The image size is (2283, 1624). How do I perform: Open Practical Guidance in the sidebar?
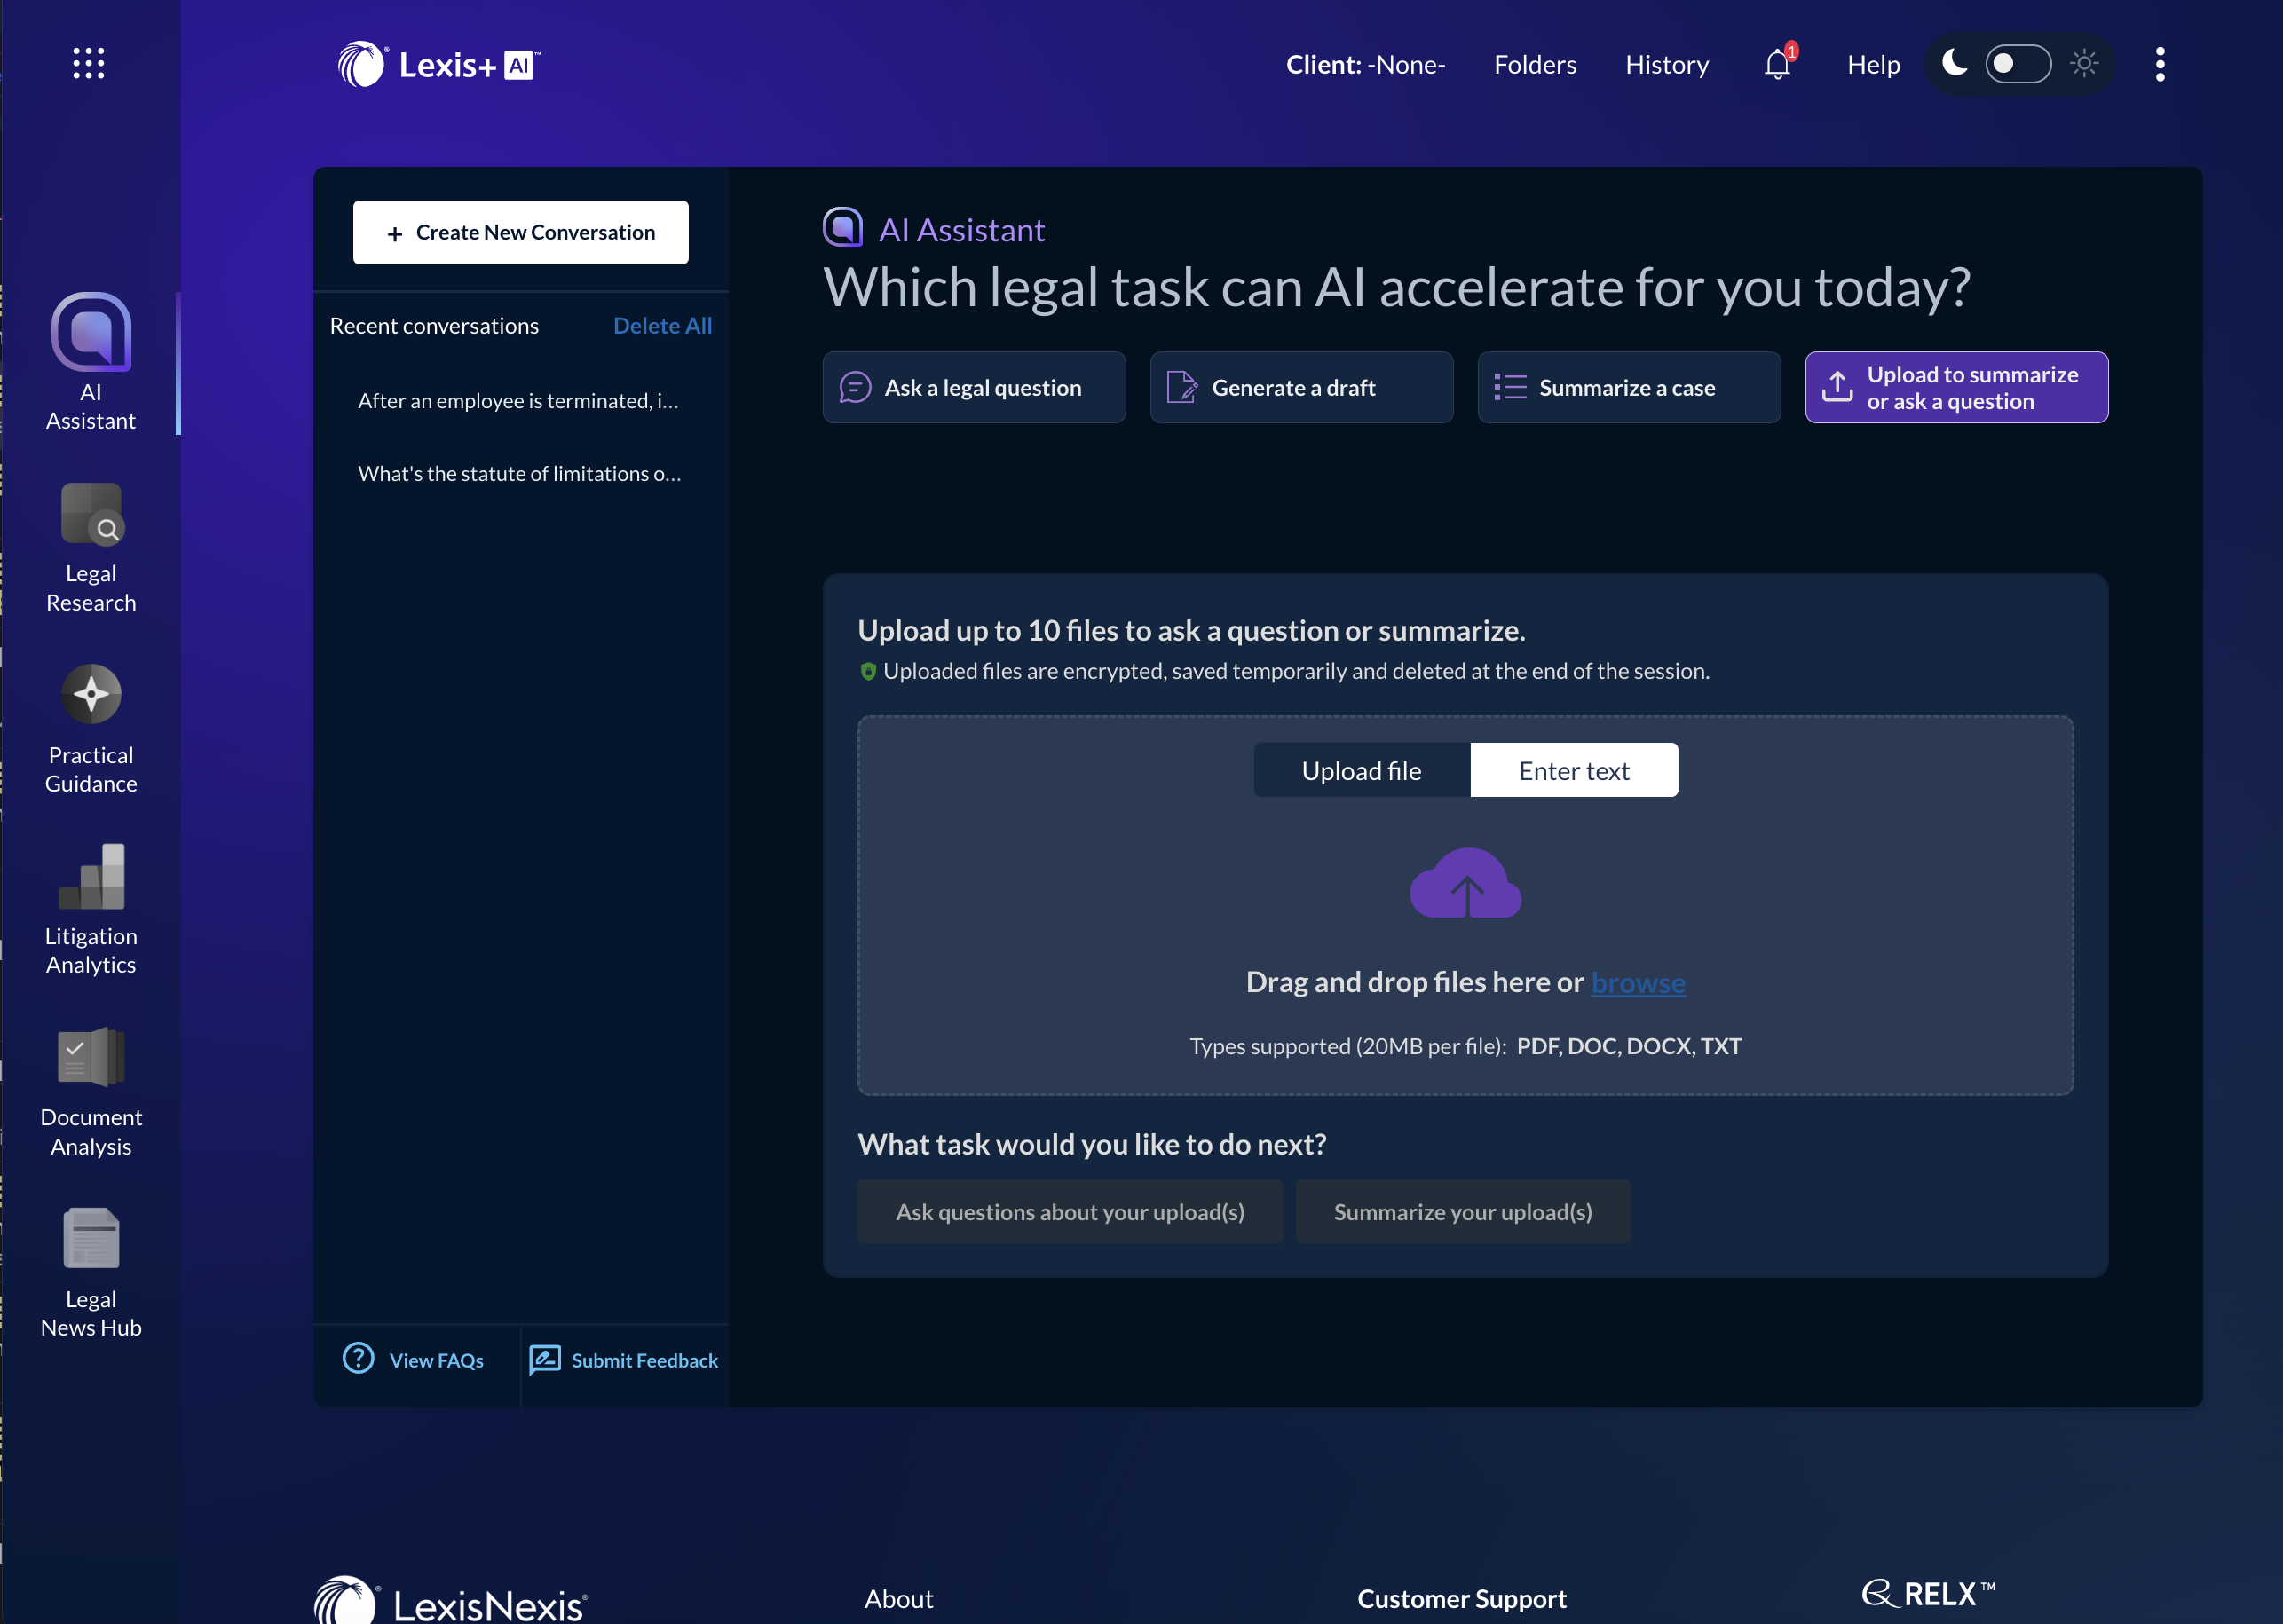tap(91, 729)
